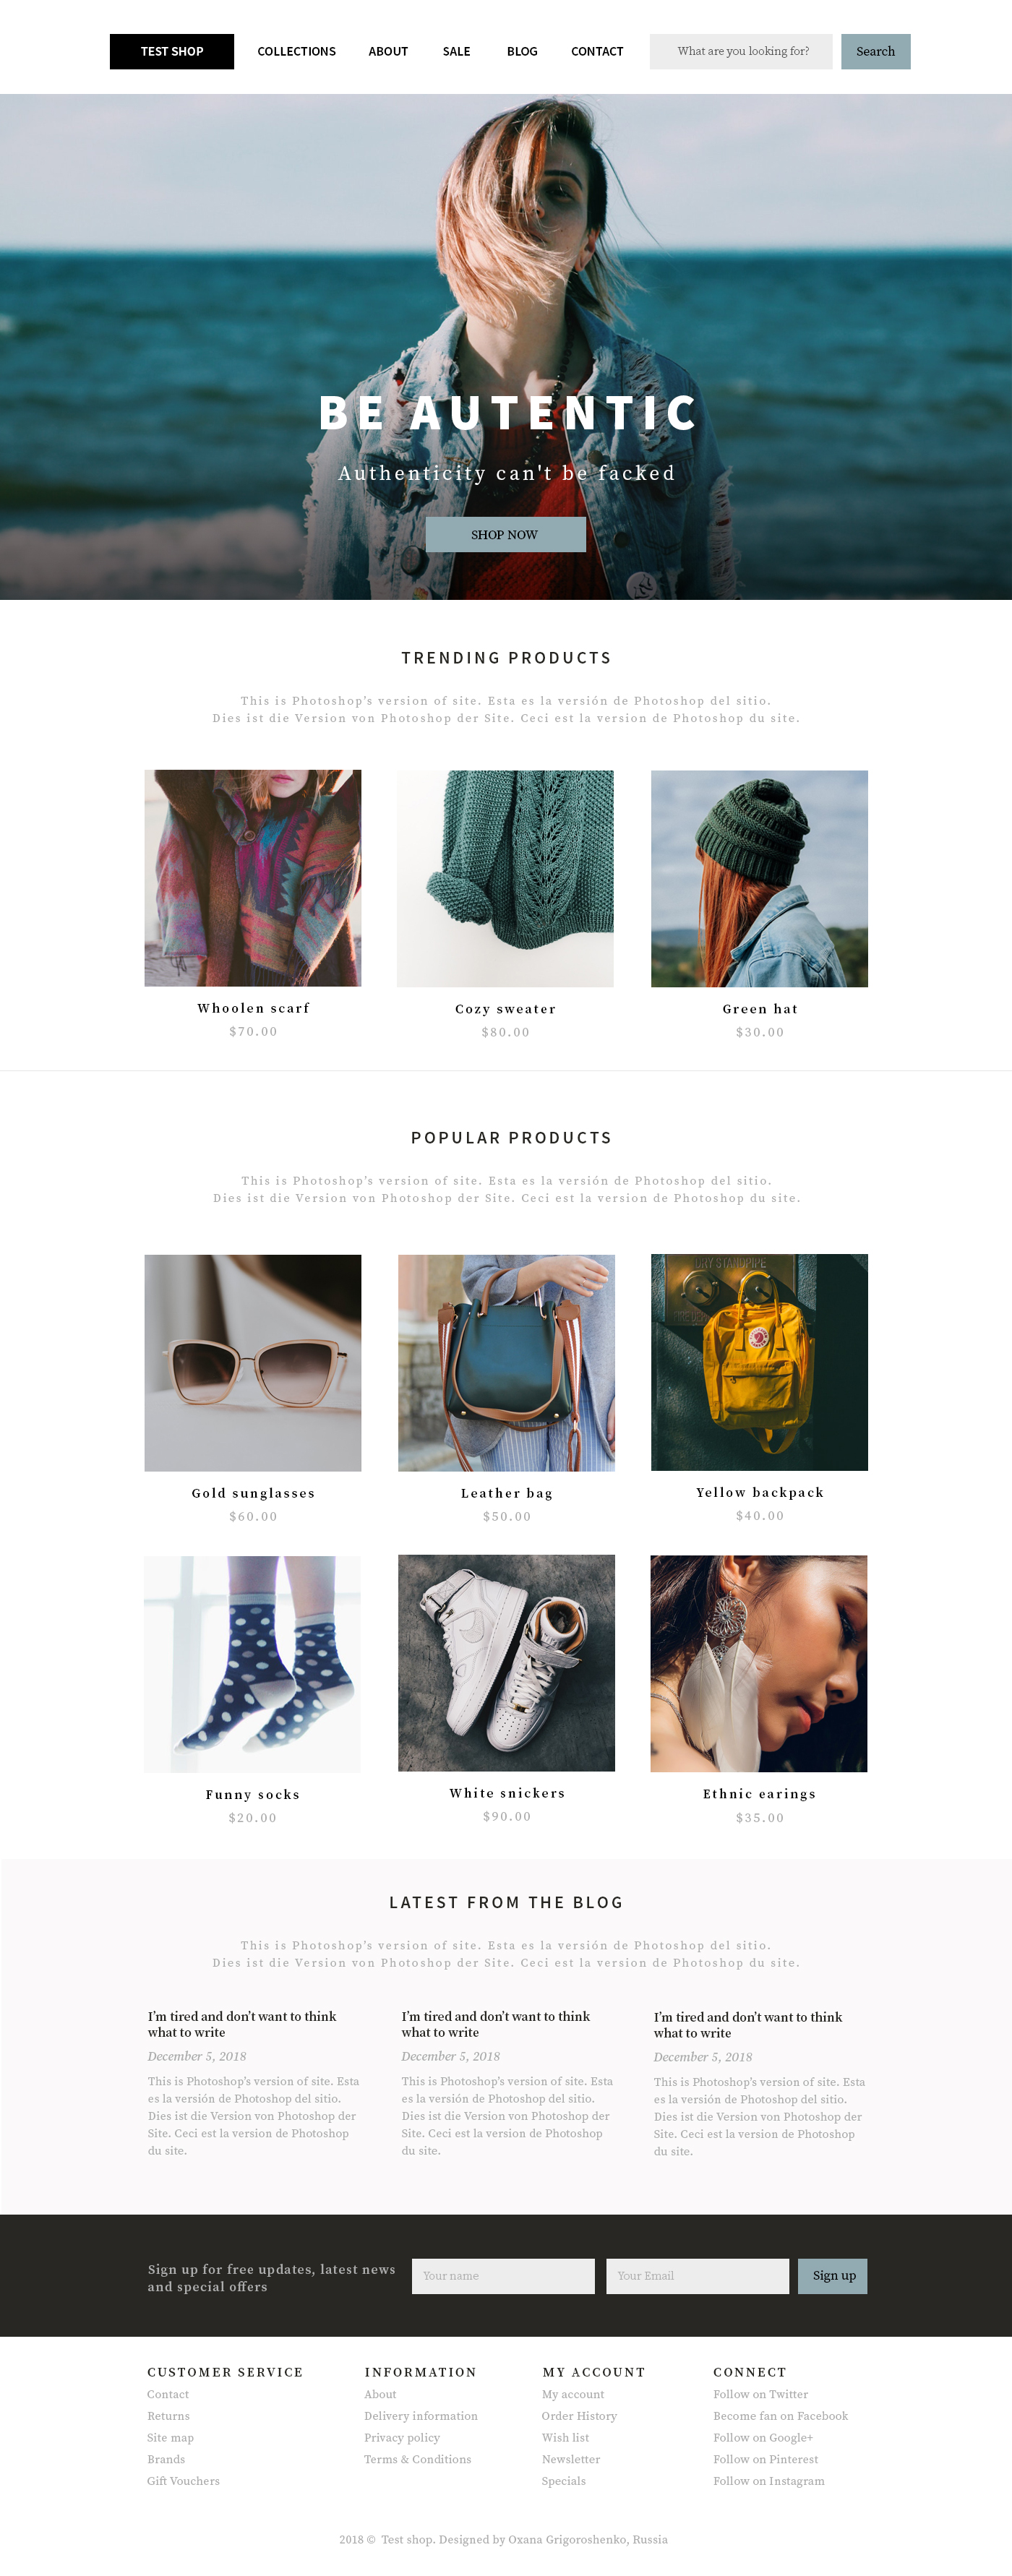The image size is (1012, 2576).
Task: Click the Search button
Action: click(876, 52)
